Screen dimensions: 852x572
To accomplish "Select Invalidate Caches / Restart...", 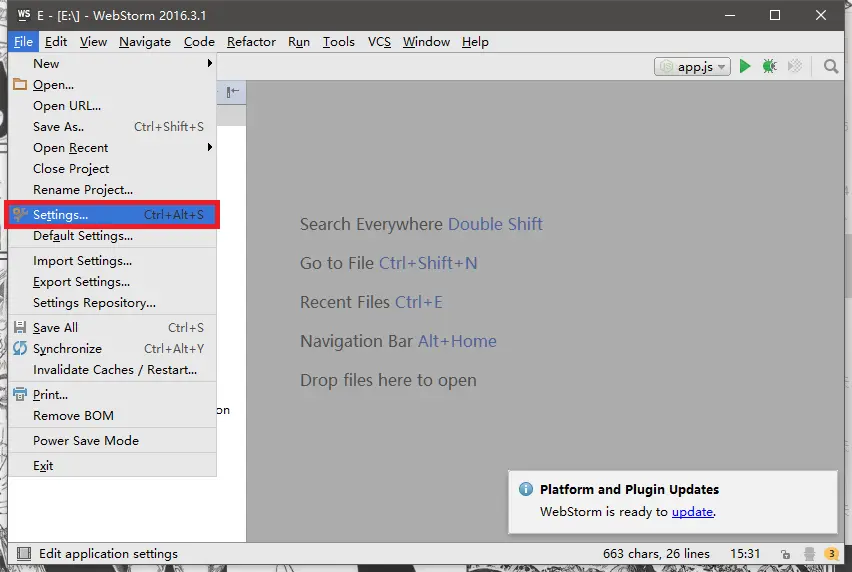I will point(112,370).
